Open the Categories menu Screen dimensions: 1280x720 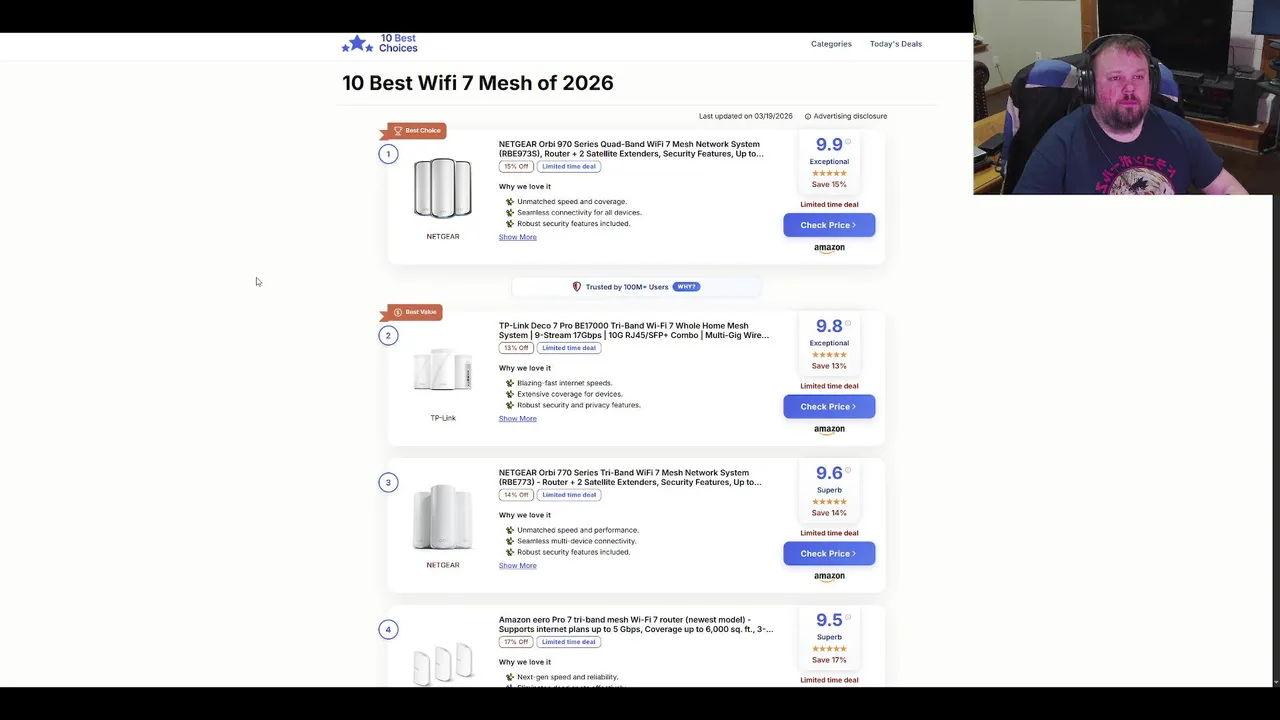coord(831,44)
